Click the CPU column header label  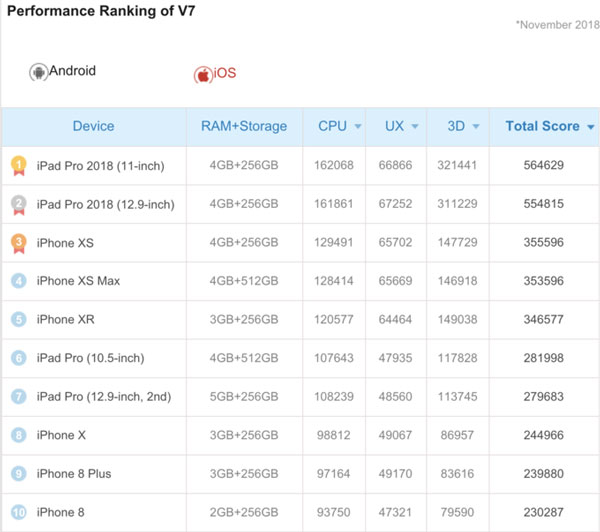pos(333,126)
